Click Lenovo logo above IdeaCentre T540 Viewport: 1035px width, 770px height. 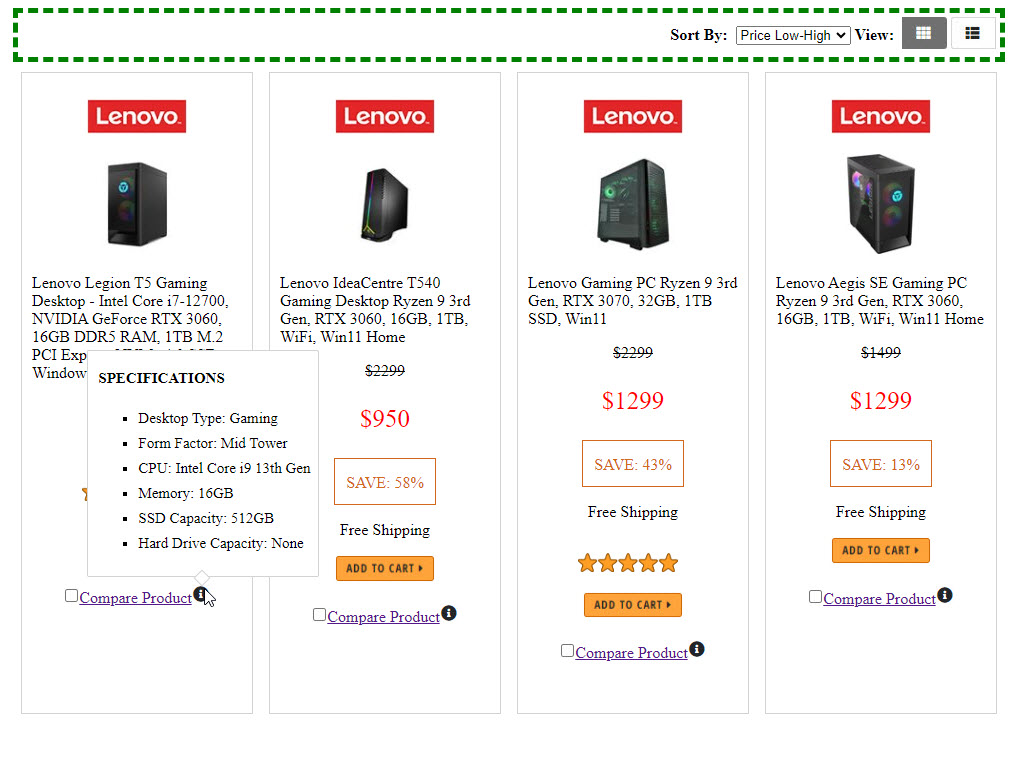[385, 116]
